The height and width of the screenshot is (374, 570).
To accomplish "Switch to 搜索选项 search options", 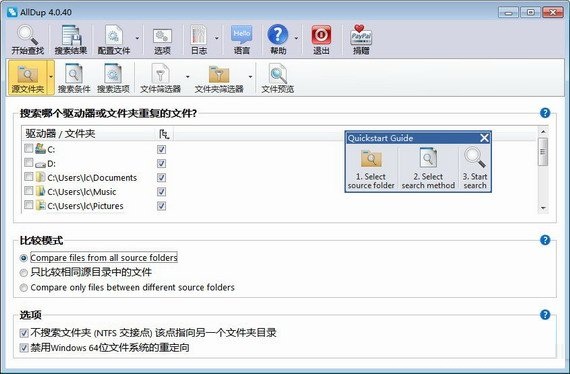I will [113, 78].
